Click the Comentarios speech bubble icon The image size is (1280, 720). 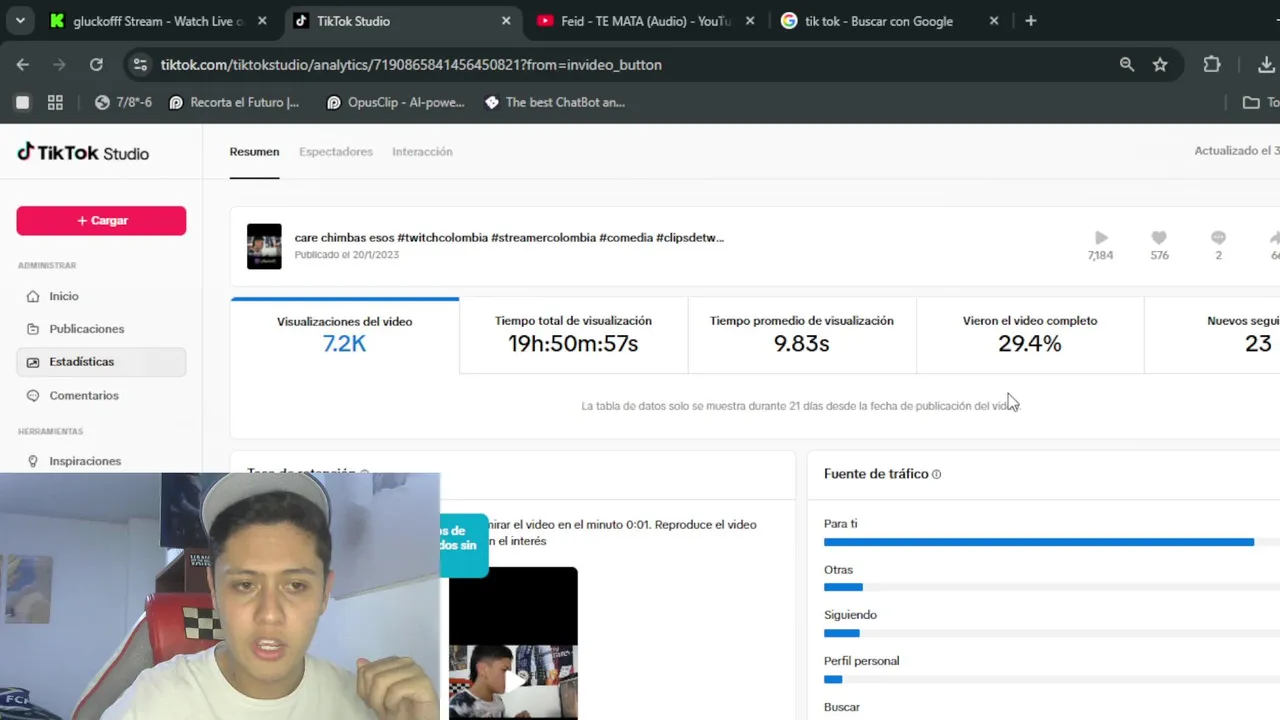(33, 396)
